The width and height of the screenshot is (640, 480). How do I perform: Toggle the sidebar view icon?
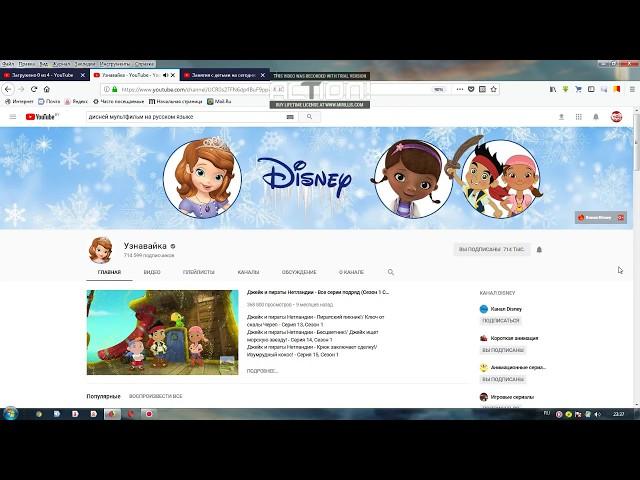click(x=591, y=89)
